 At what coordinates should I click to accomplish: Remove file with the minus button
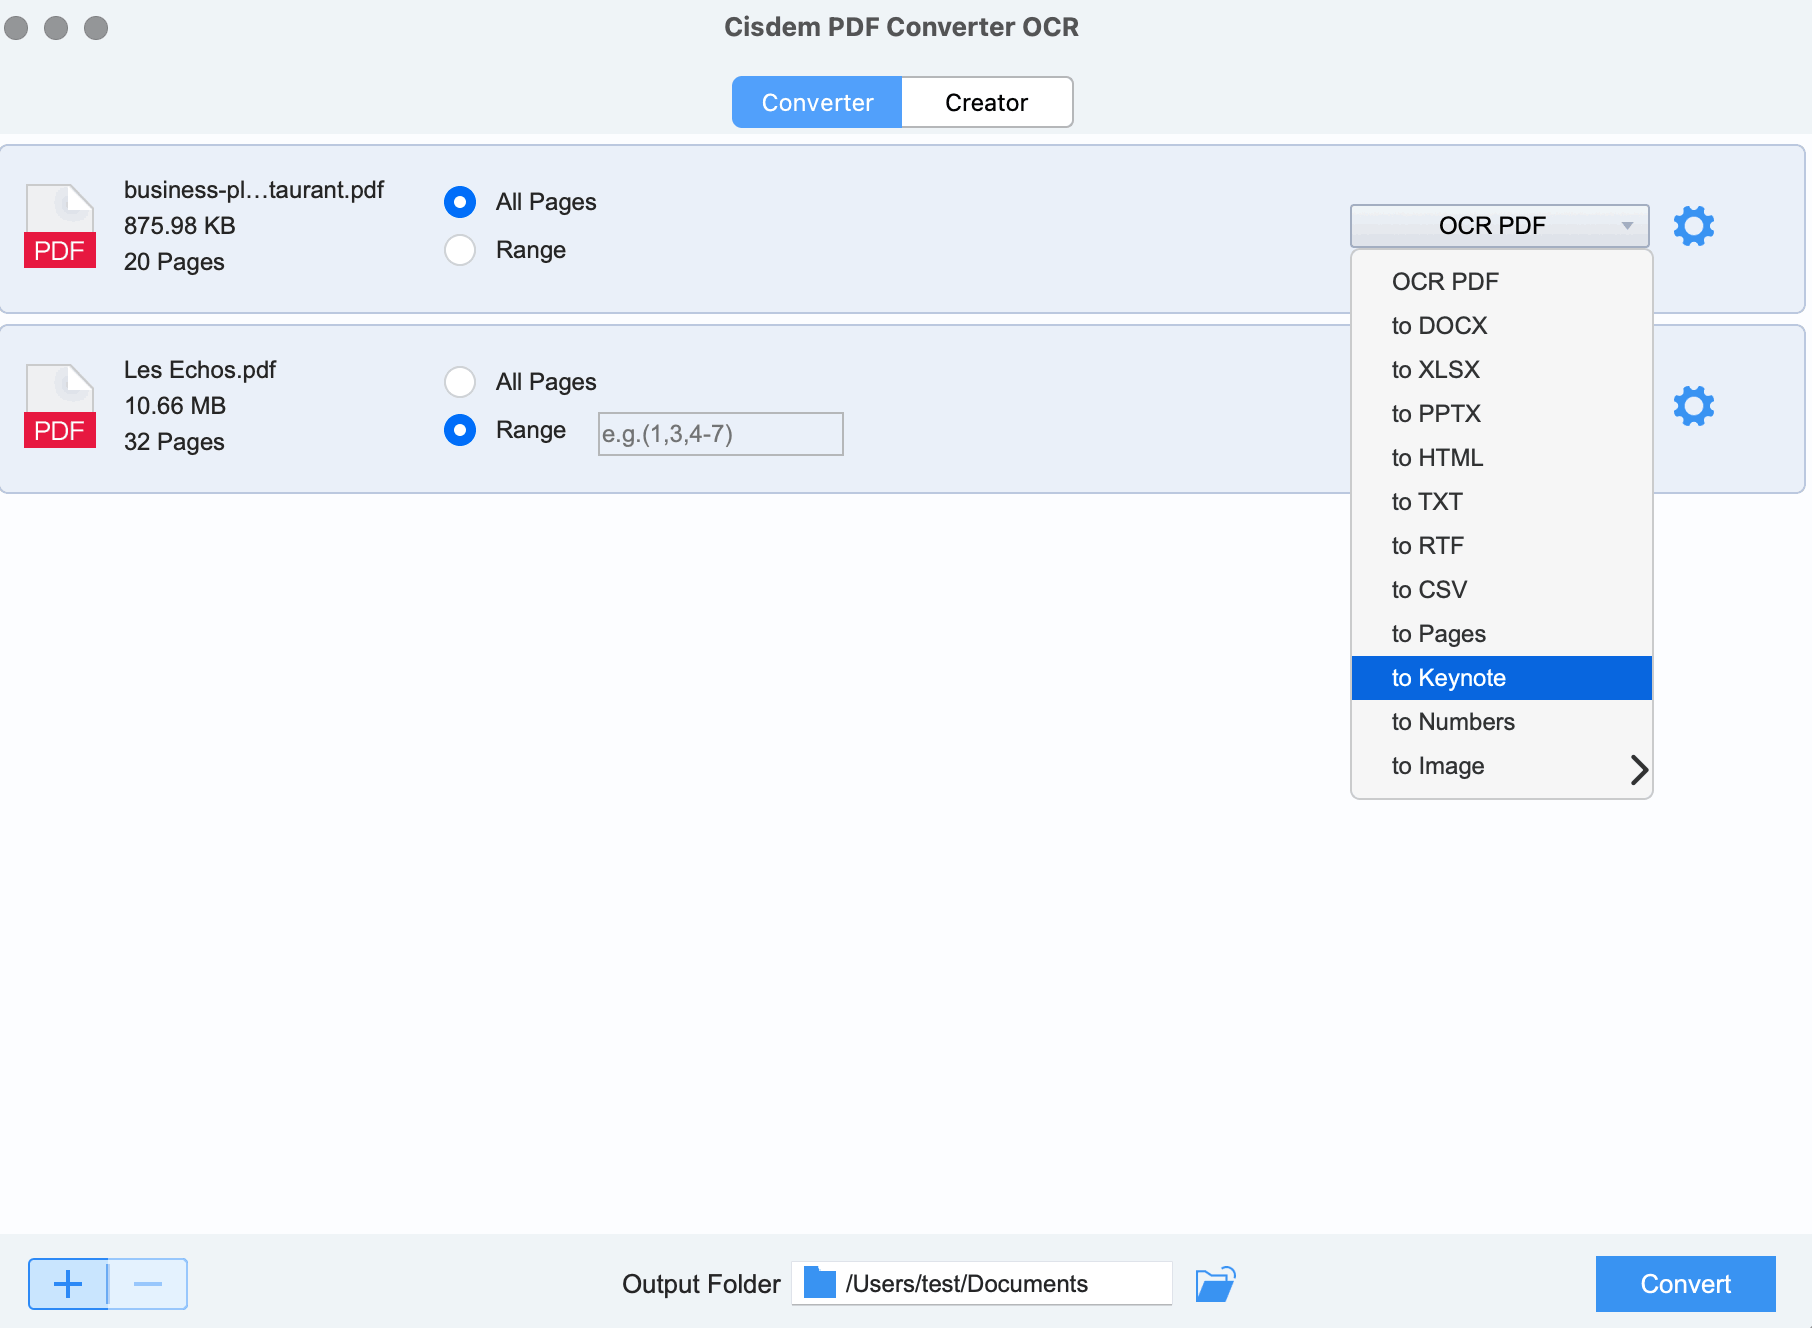[x=148, y=1284]
